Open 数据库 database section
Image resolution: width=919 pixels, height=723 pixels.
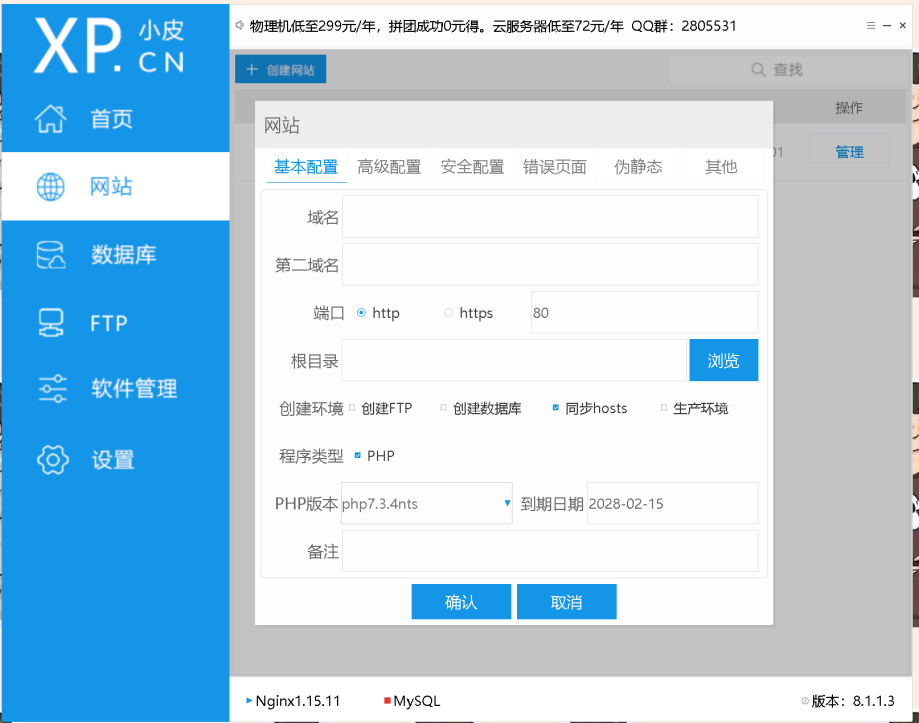click(115, 255)
